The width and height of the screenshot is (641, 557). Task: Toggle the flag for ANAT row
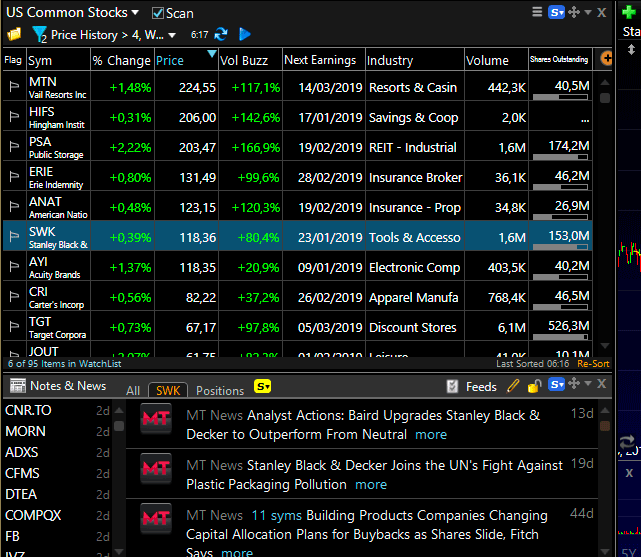(x=14, y=206)
